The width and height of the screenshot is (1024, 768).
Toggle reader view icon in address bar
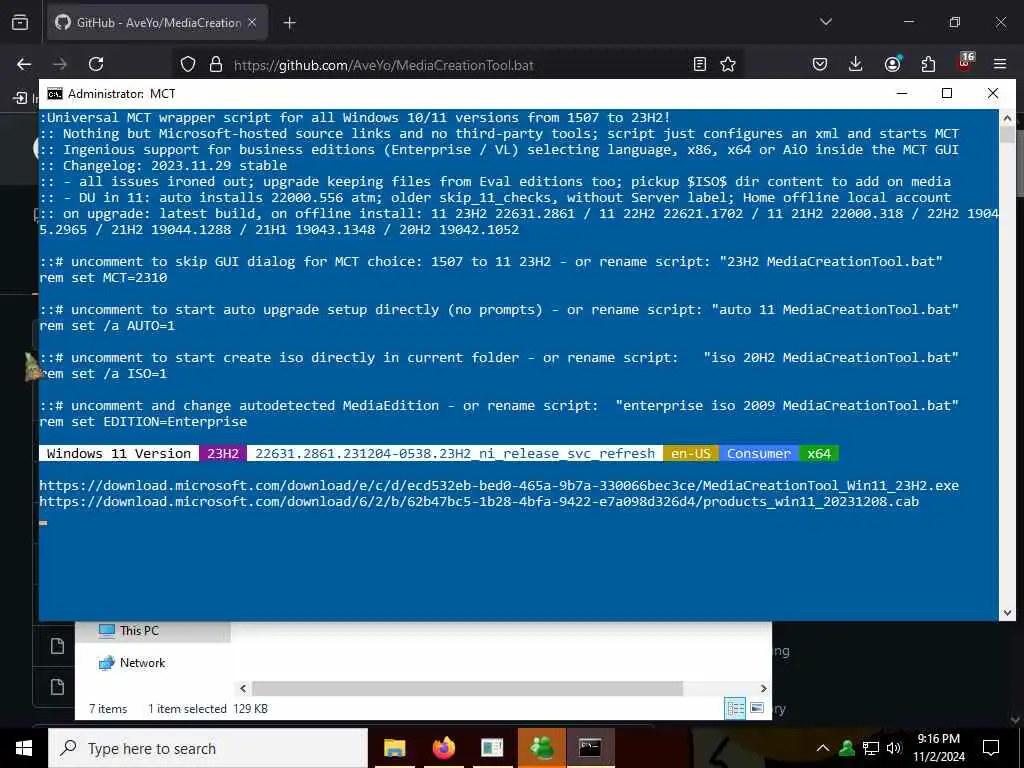click(699, 64)
